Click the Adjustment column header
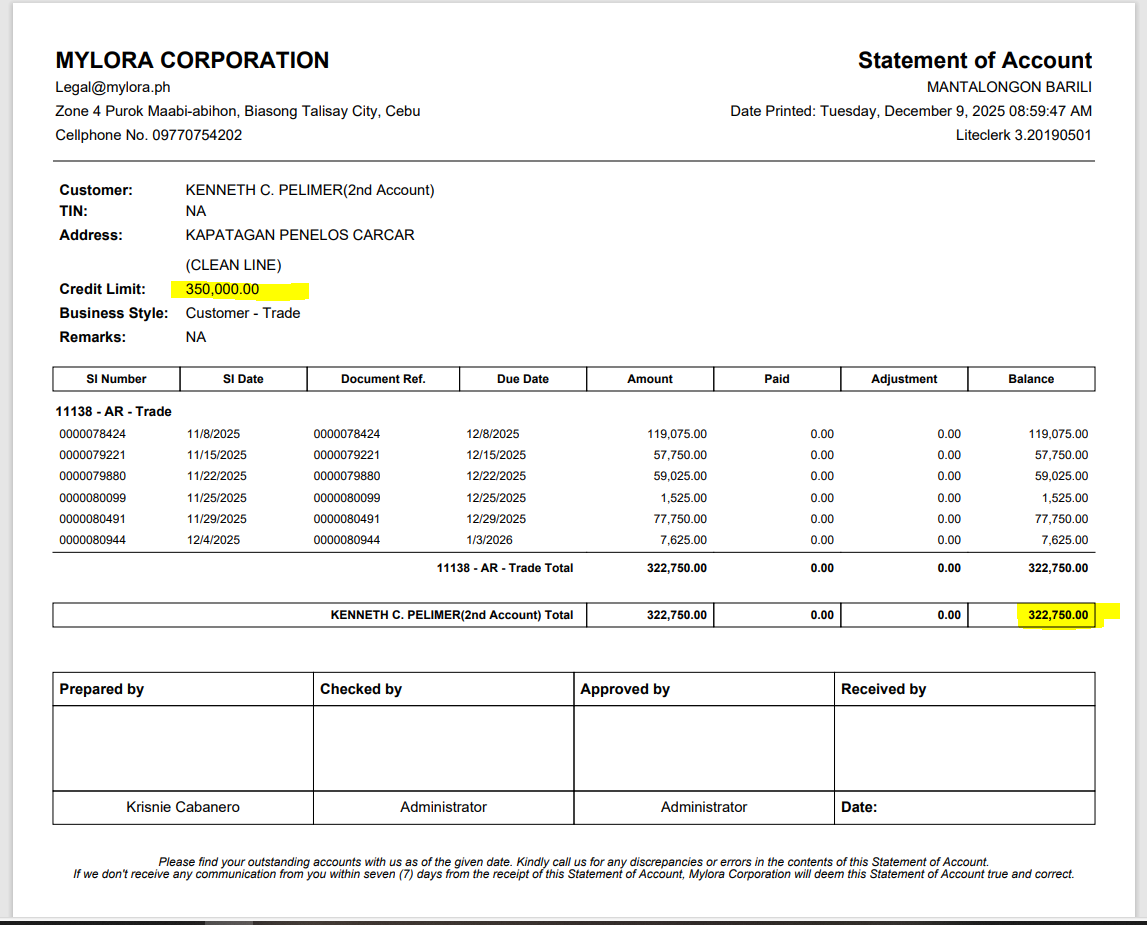Screen dimensions: 1147x925 (904, 379)
